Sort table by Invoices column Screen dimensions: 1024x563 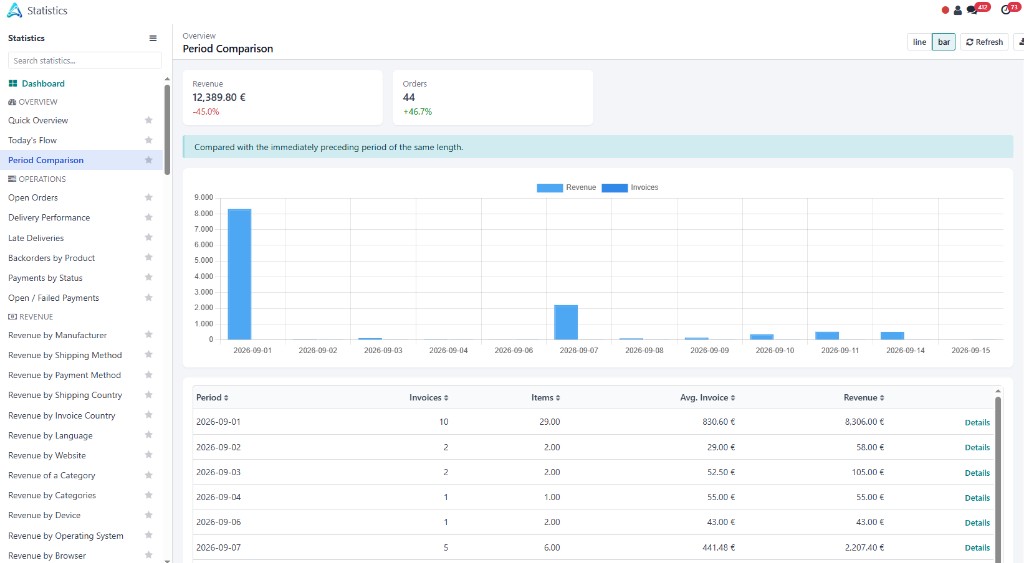pyautogui.click(x=428, y=397)
